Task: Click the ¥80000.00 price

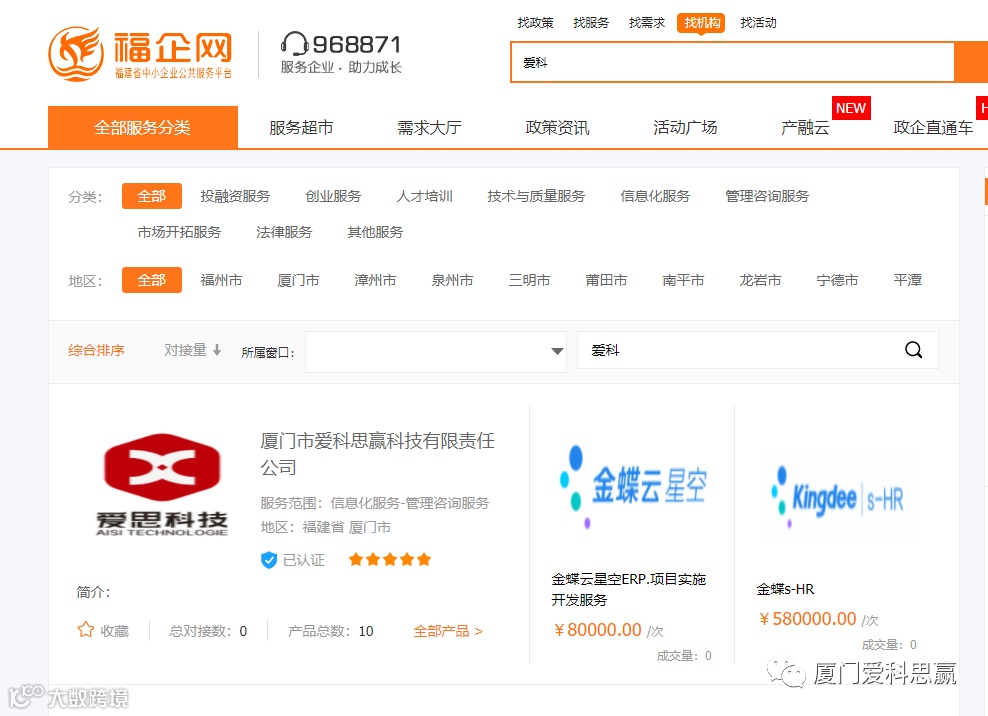Action: pyautogui.click(x=597, y=630)
